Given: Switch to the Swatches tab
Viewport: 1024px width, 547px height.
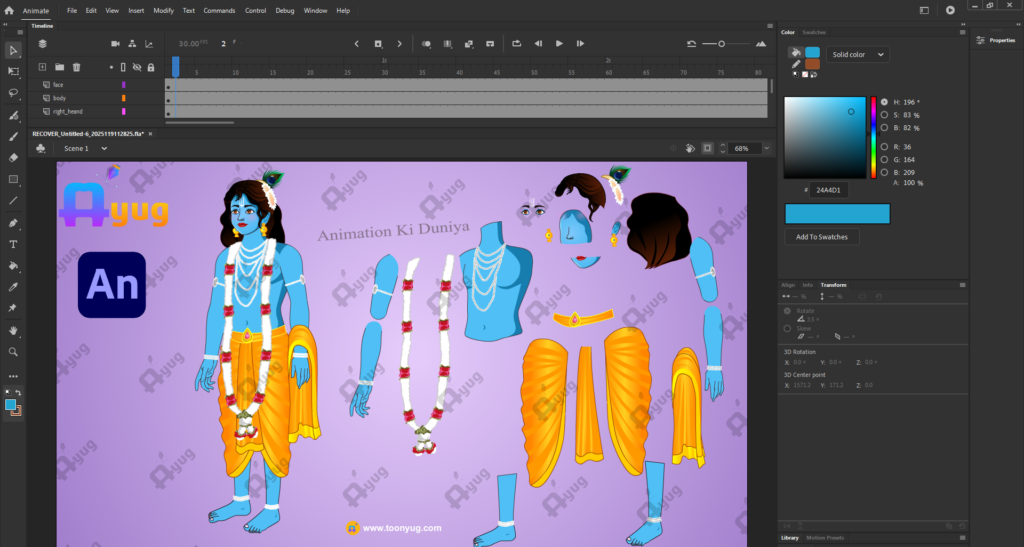Looking at the screenshot, I should tap(814, 32).
